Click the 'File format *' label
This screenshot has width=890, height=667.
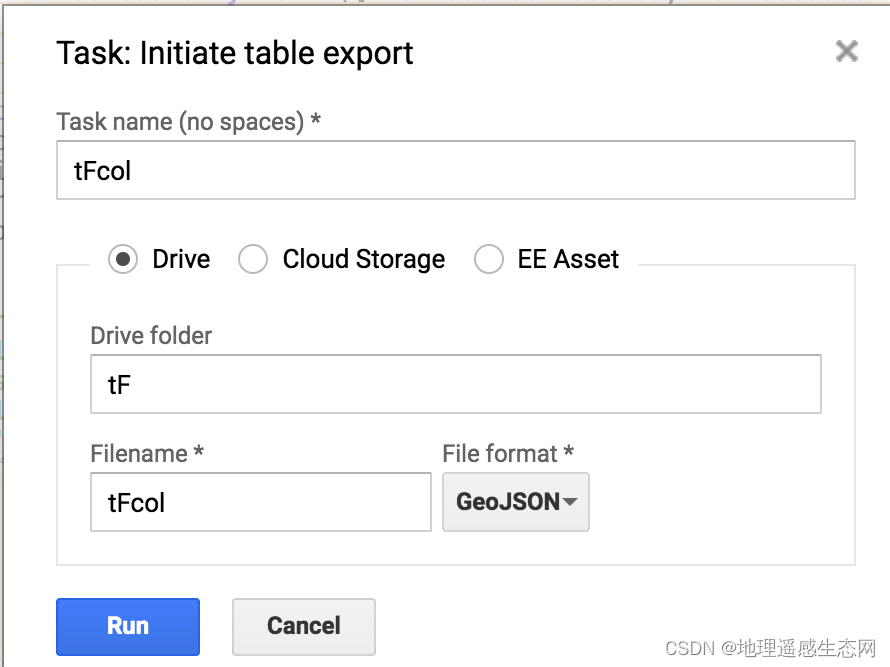click(x=508, y=454)
